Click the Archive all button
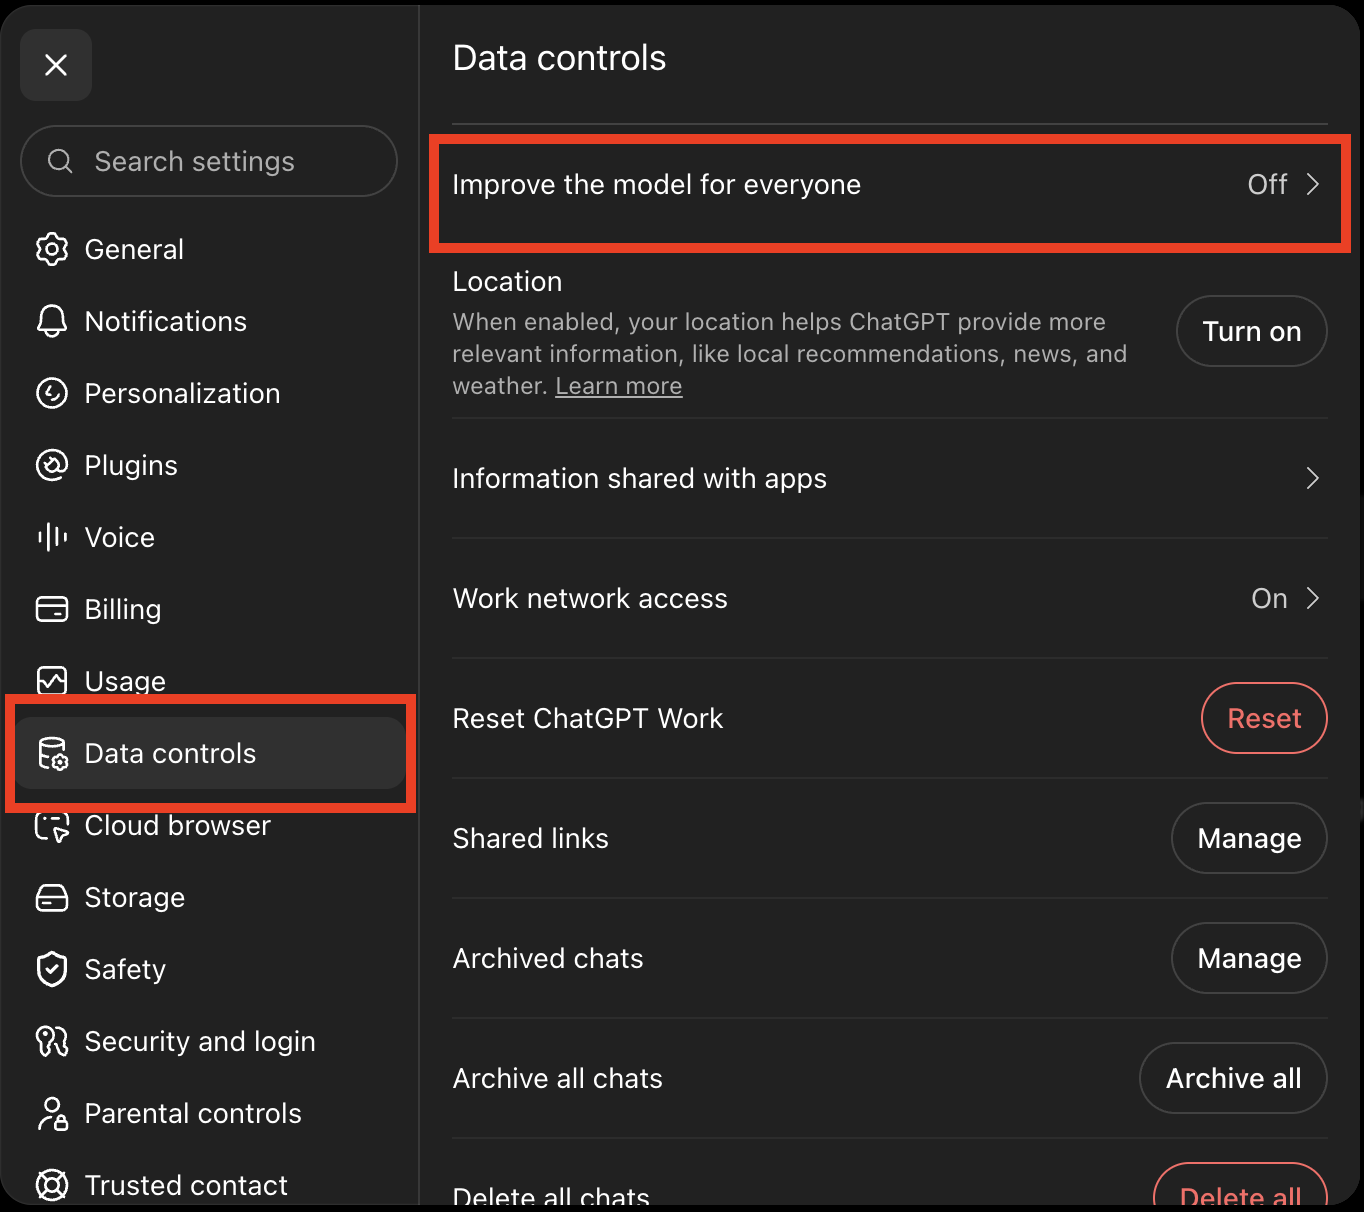Screen dimensions: 1364x1212 pos(1233,1078)
